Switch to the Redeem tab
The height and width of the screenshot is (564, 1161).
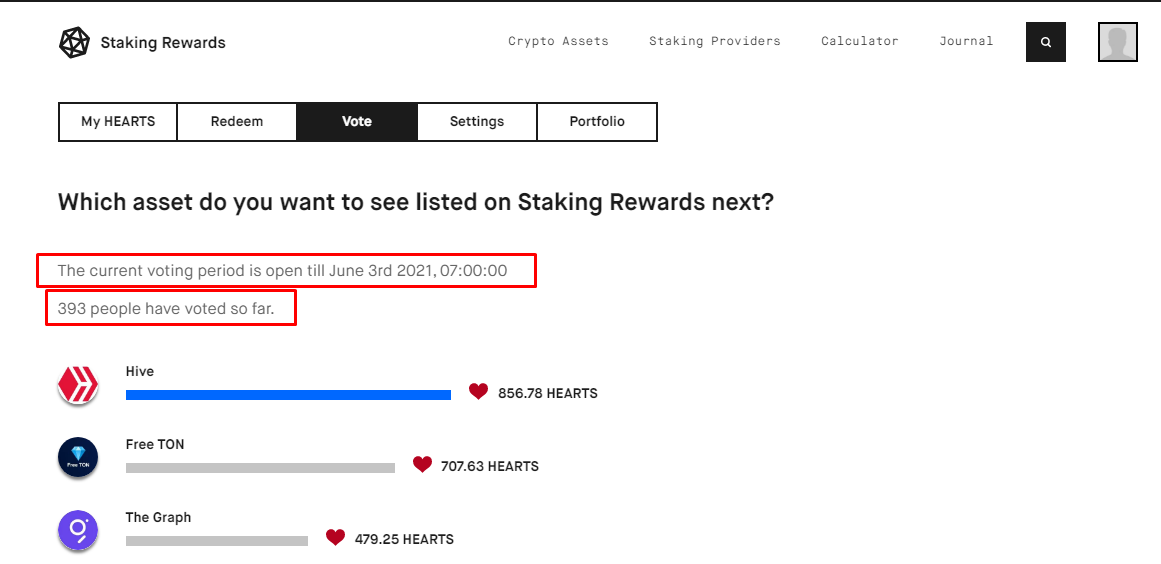coord(237,121)
